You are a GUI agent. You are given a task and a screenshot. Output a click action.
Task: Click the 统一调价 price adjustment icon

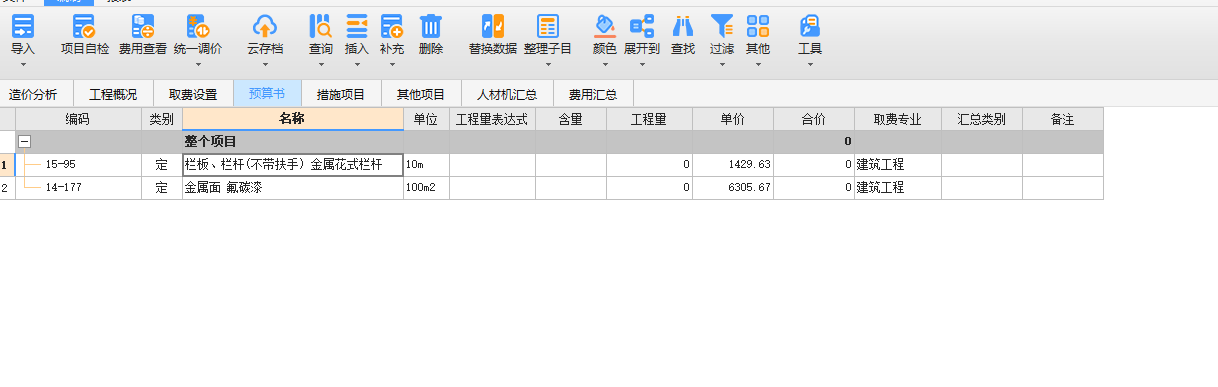click(198, 26)
